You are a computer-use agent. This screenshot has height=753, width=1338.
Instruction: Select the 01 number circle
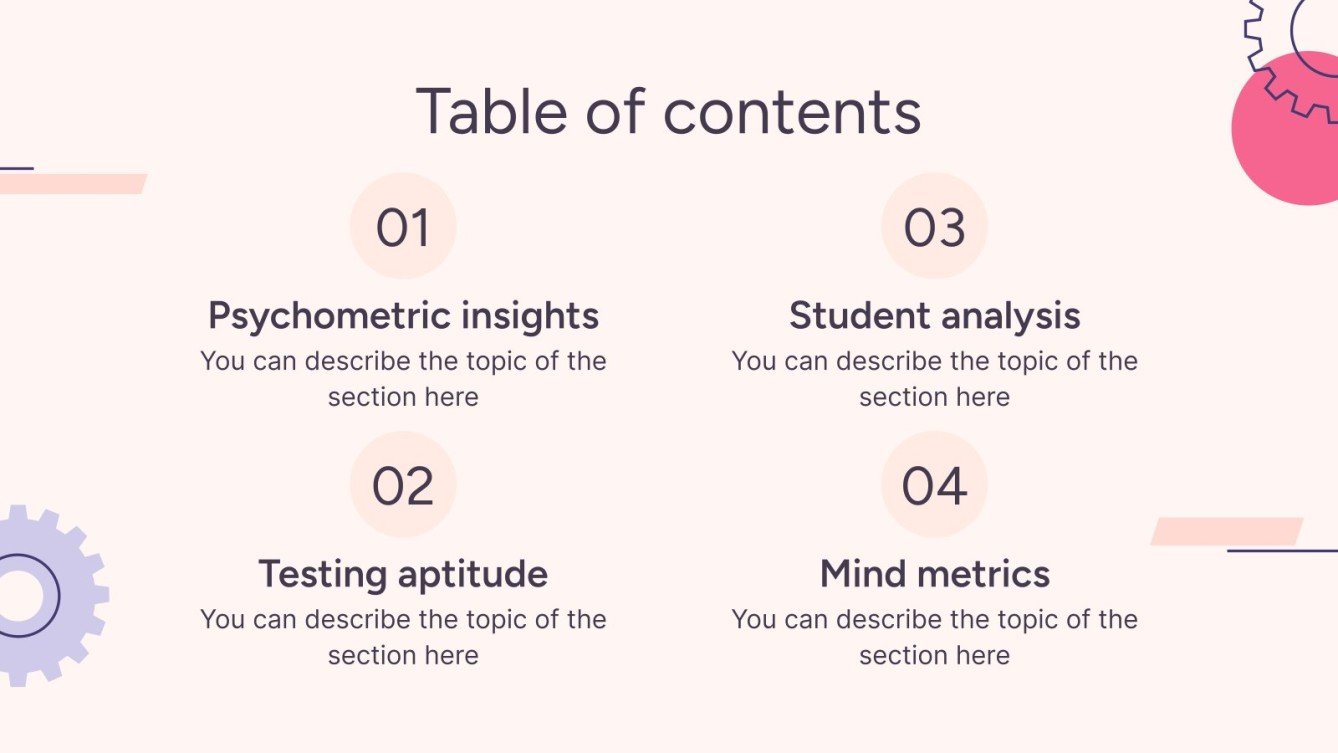[403, 227]
